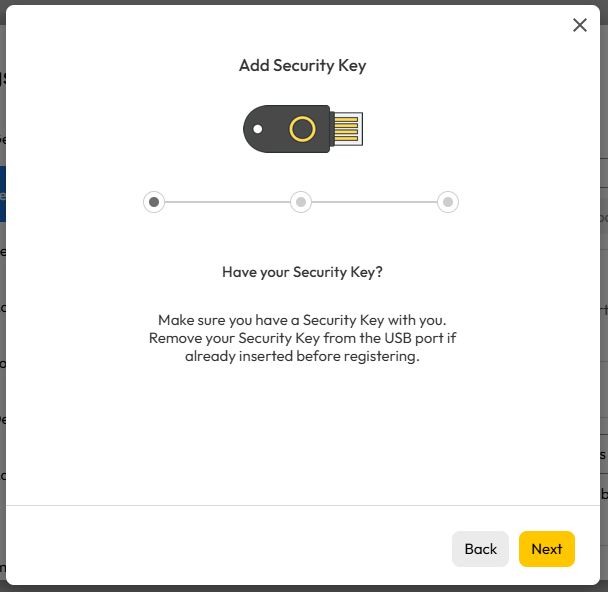This screenshot has height=592, width=608.
Task: Click the security key illustration body
Action: 276,129
